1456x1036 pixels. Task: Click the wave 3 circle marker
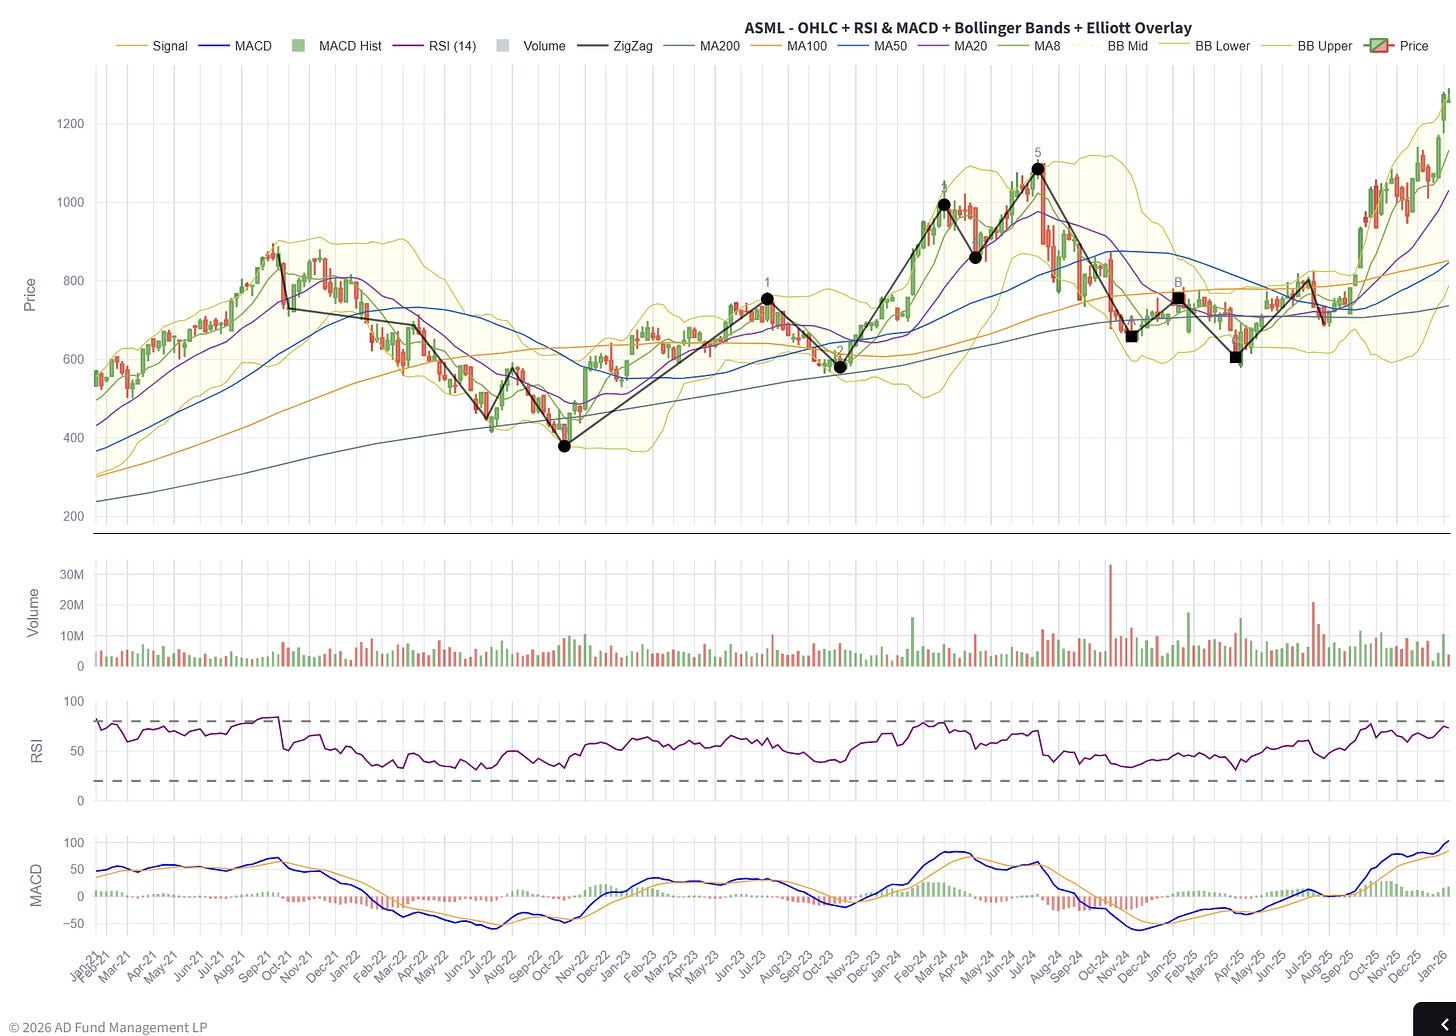click(944, 205)
